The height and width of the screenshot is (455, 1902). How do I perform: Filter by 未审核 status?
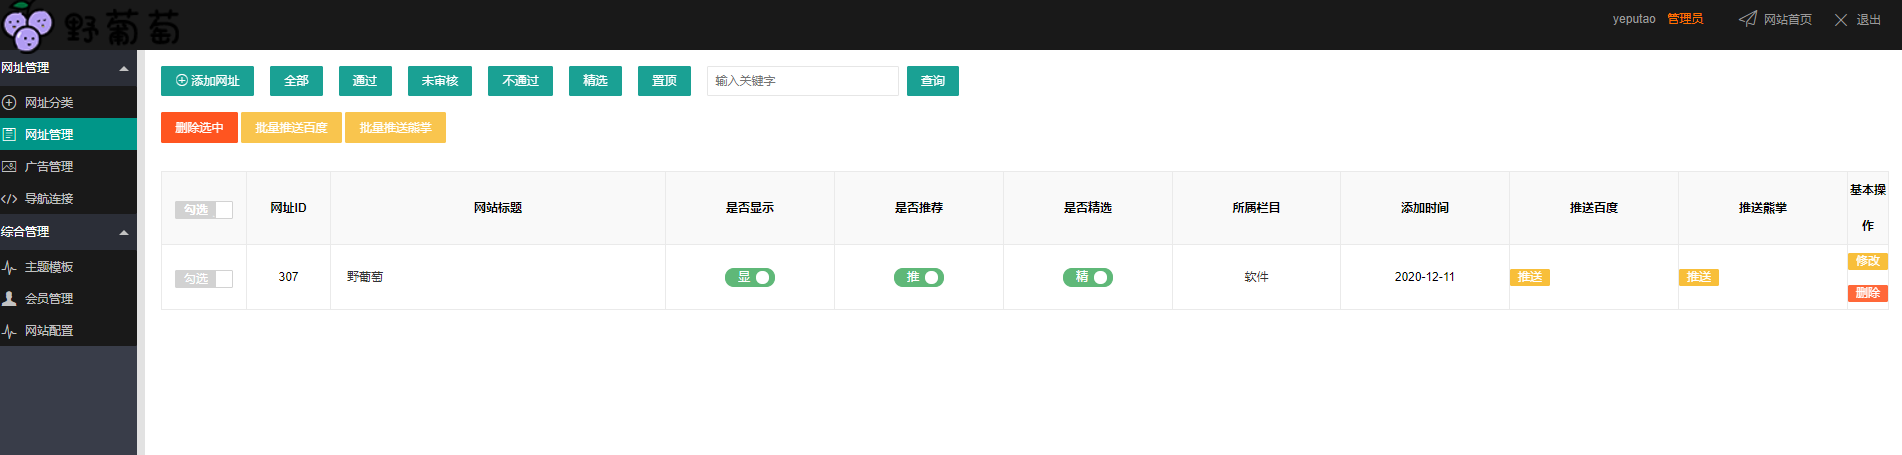(x=440, y=81)
